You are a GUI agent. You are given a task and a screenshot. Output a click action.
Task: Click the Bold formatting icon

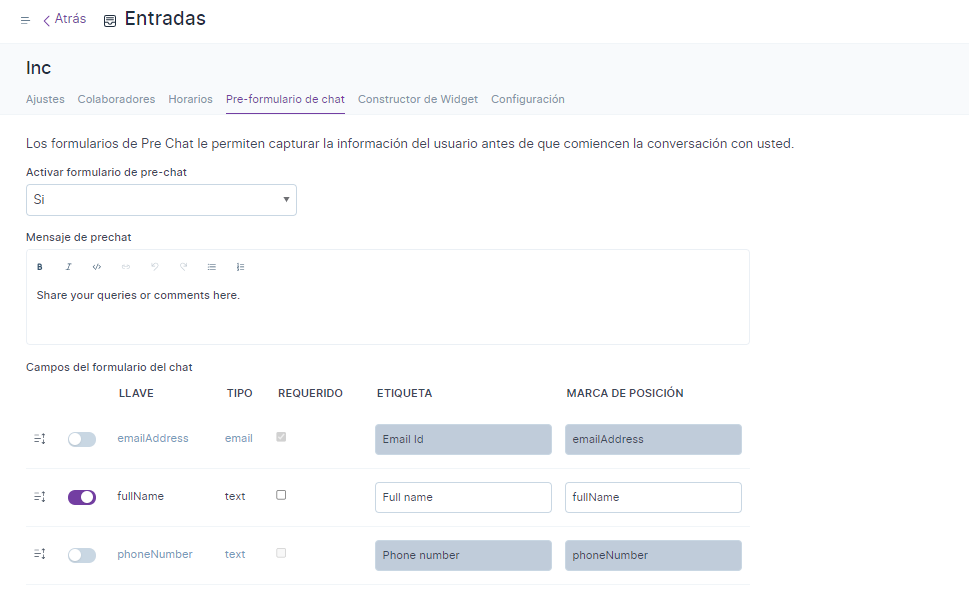pos(40,267)
